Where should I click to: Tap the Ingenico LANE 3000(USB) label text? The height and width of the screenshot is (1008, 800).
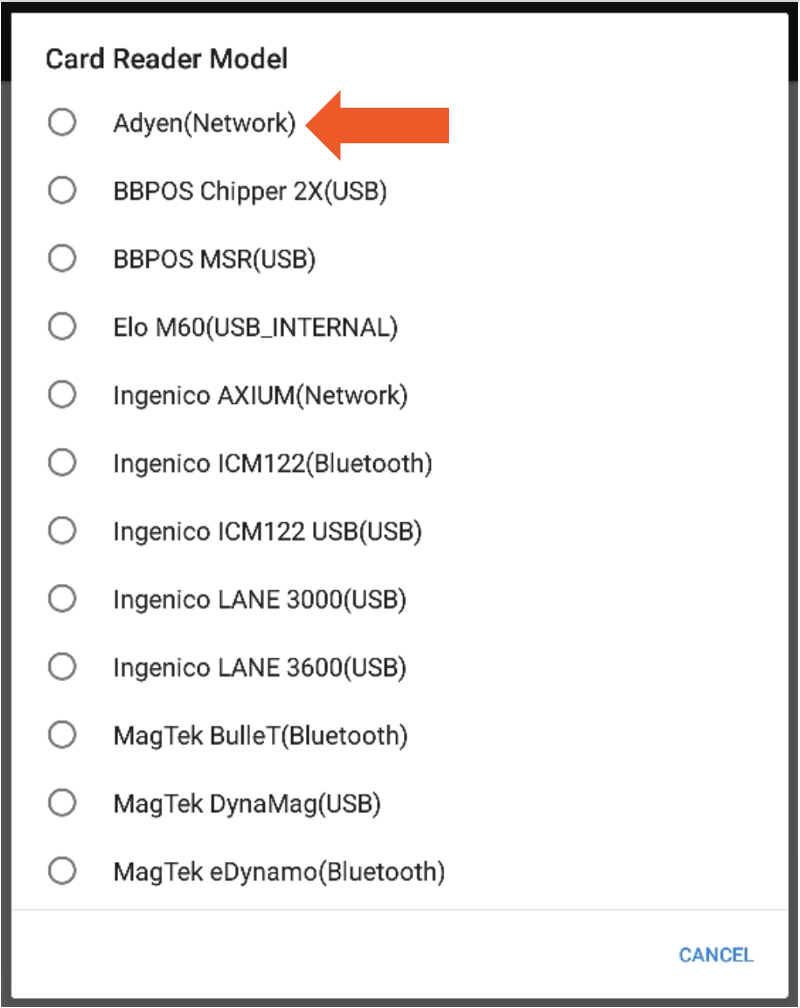tap(259, 600)
